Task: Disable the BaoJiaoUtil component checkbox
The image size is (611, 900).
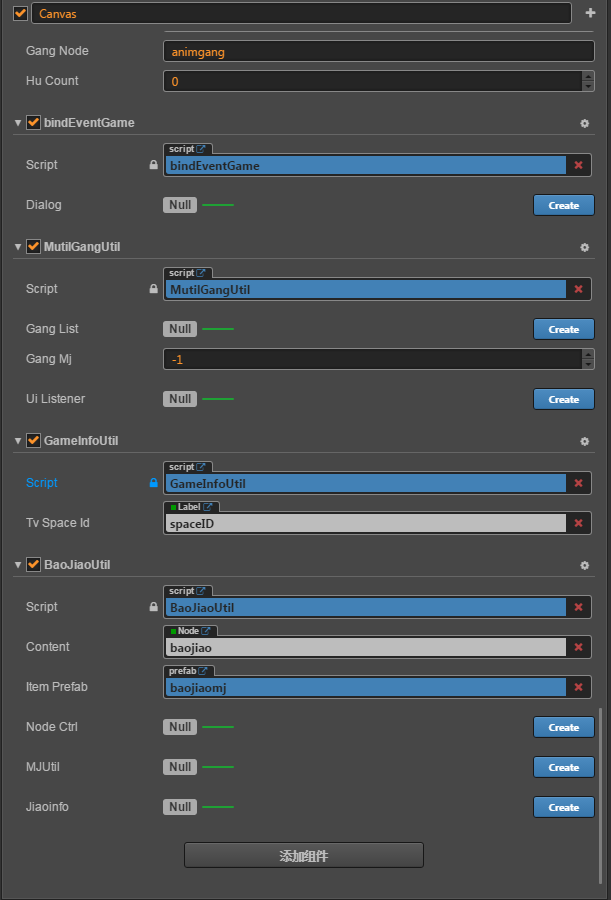Action: pos(33,565)
